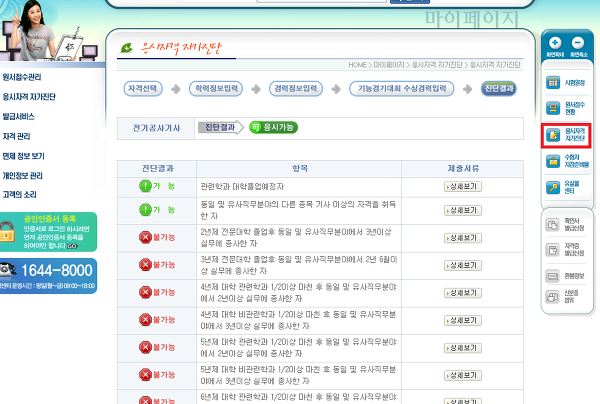The height and width of the screenshot is (404, 600).
Task: Click the 항목 column header
Action: coord(300,168)
